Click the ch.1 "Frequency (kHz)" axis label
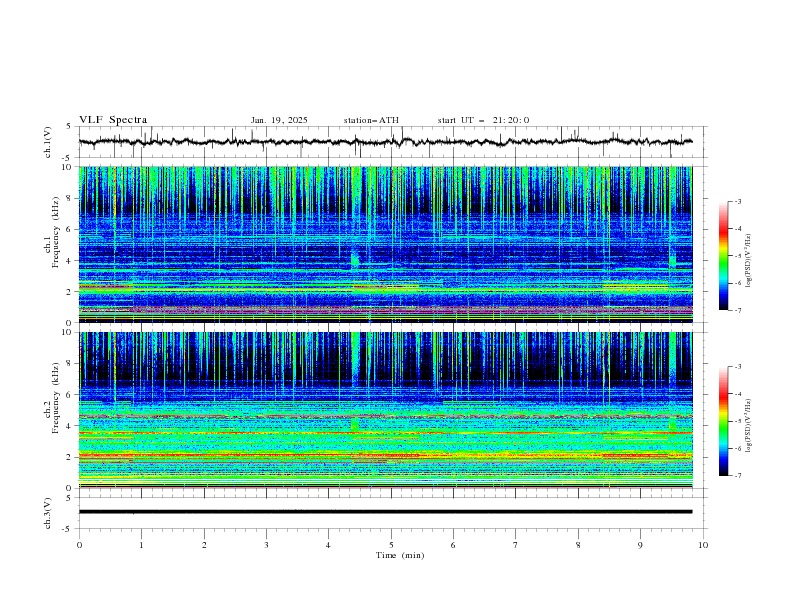This screenshot has height=612, width=792. (57, 233)
